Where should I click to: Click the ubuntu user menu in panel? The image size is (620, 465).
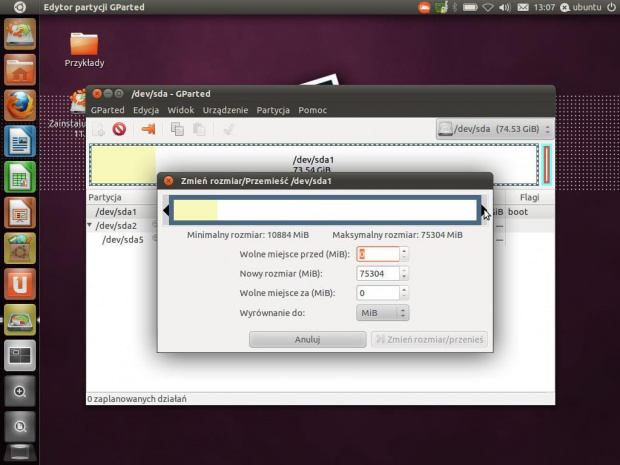click(x=581, y=7)
